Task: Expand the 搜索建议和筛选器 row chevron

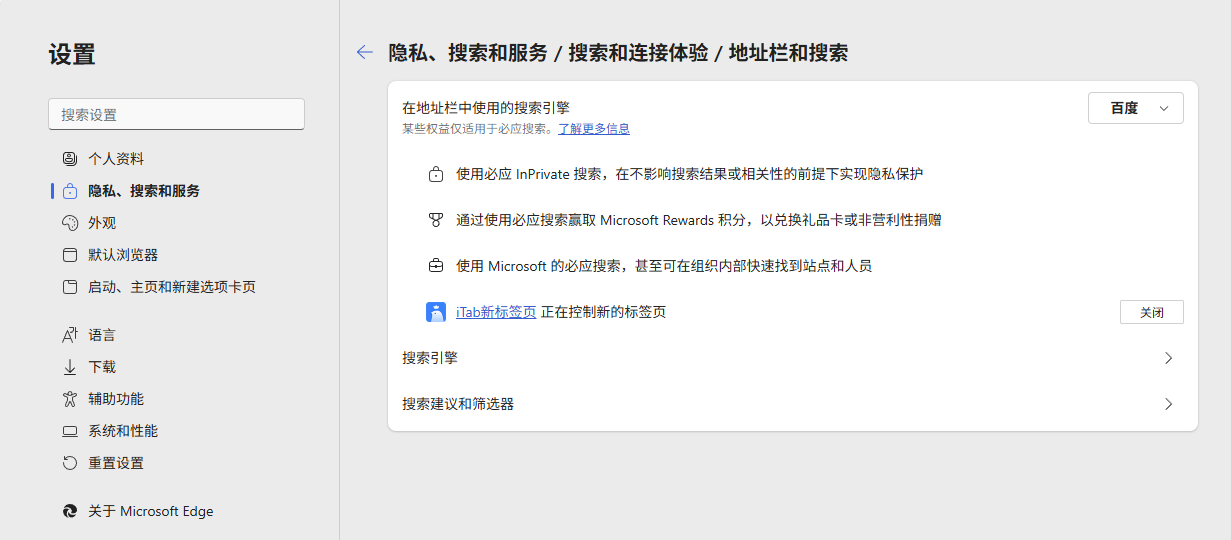Action: pyautogui.click(x=1169, y=404)
